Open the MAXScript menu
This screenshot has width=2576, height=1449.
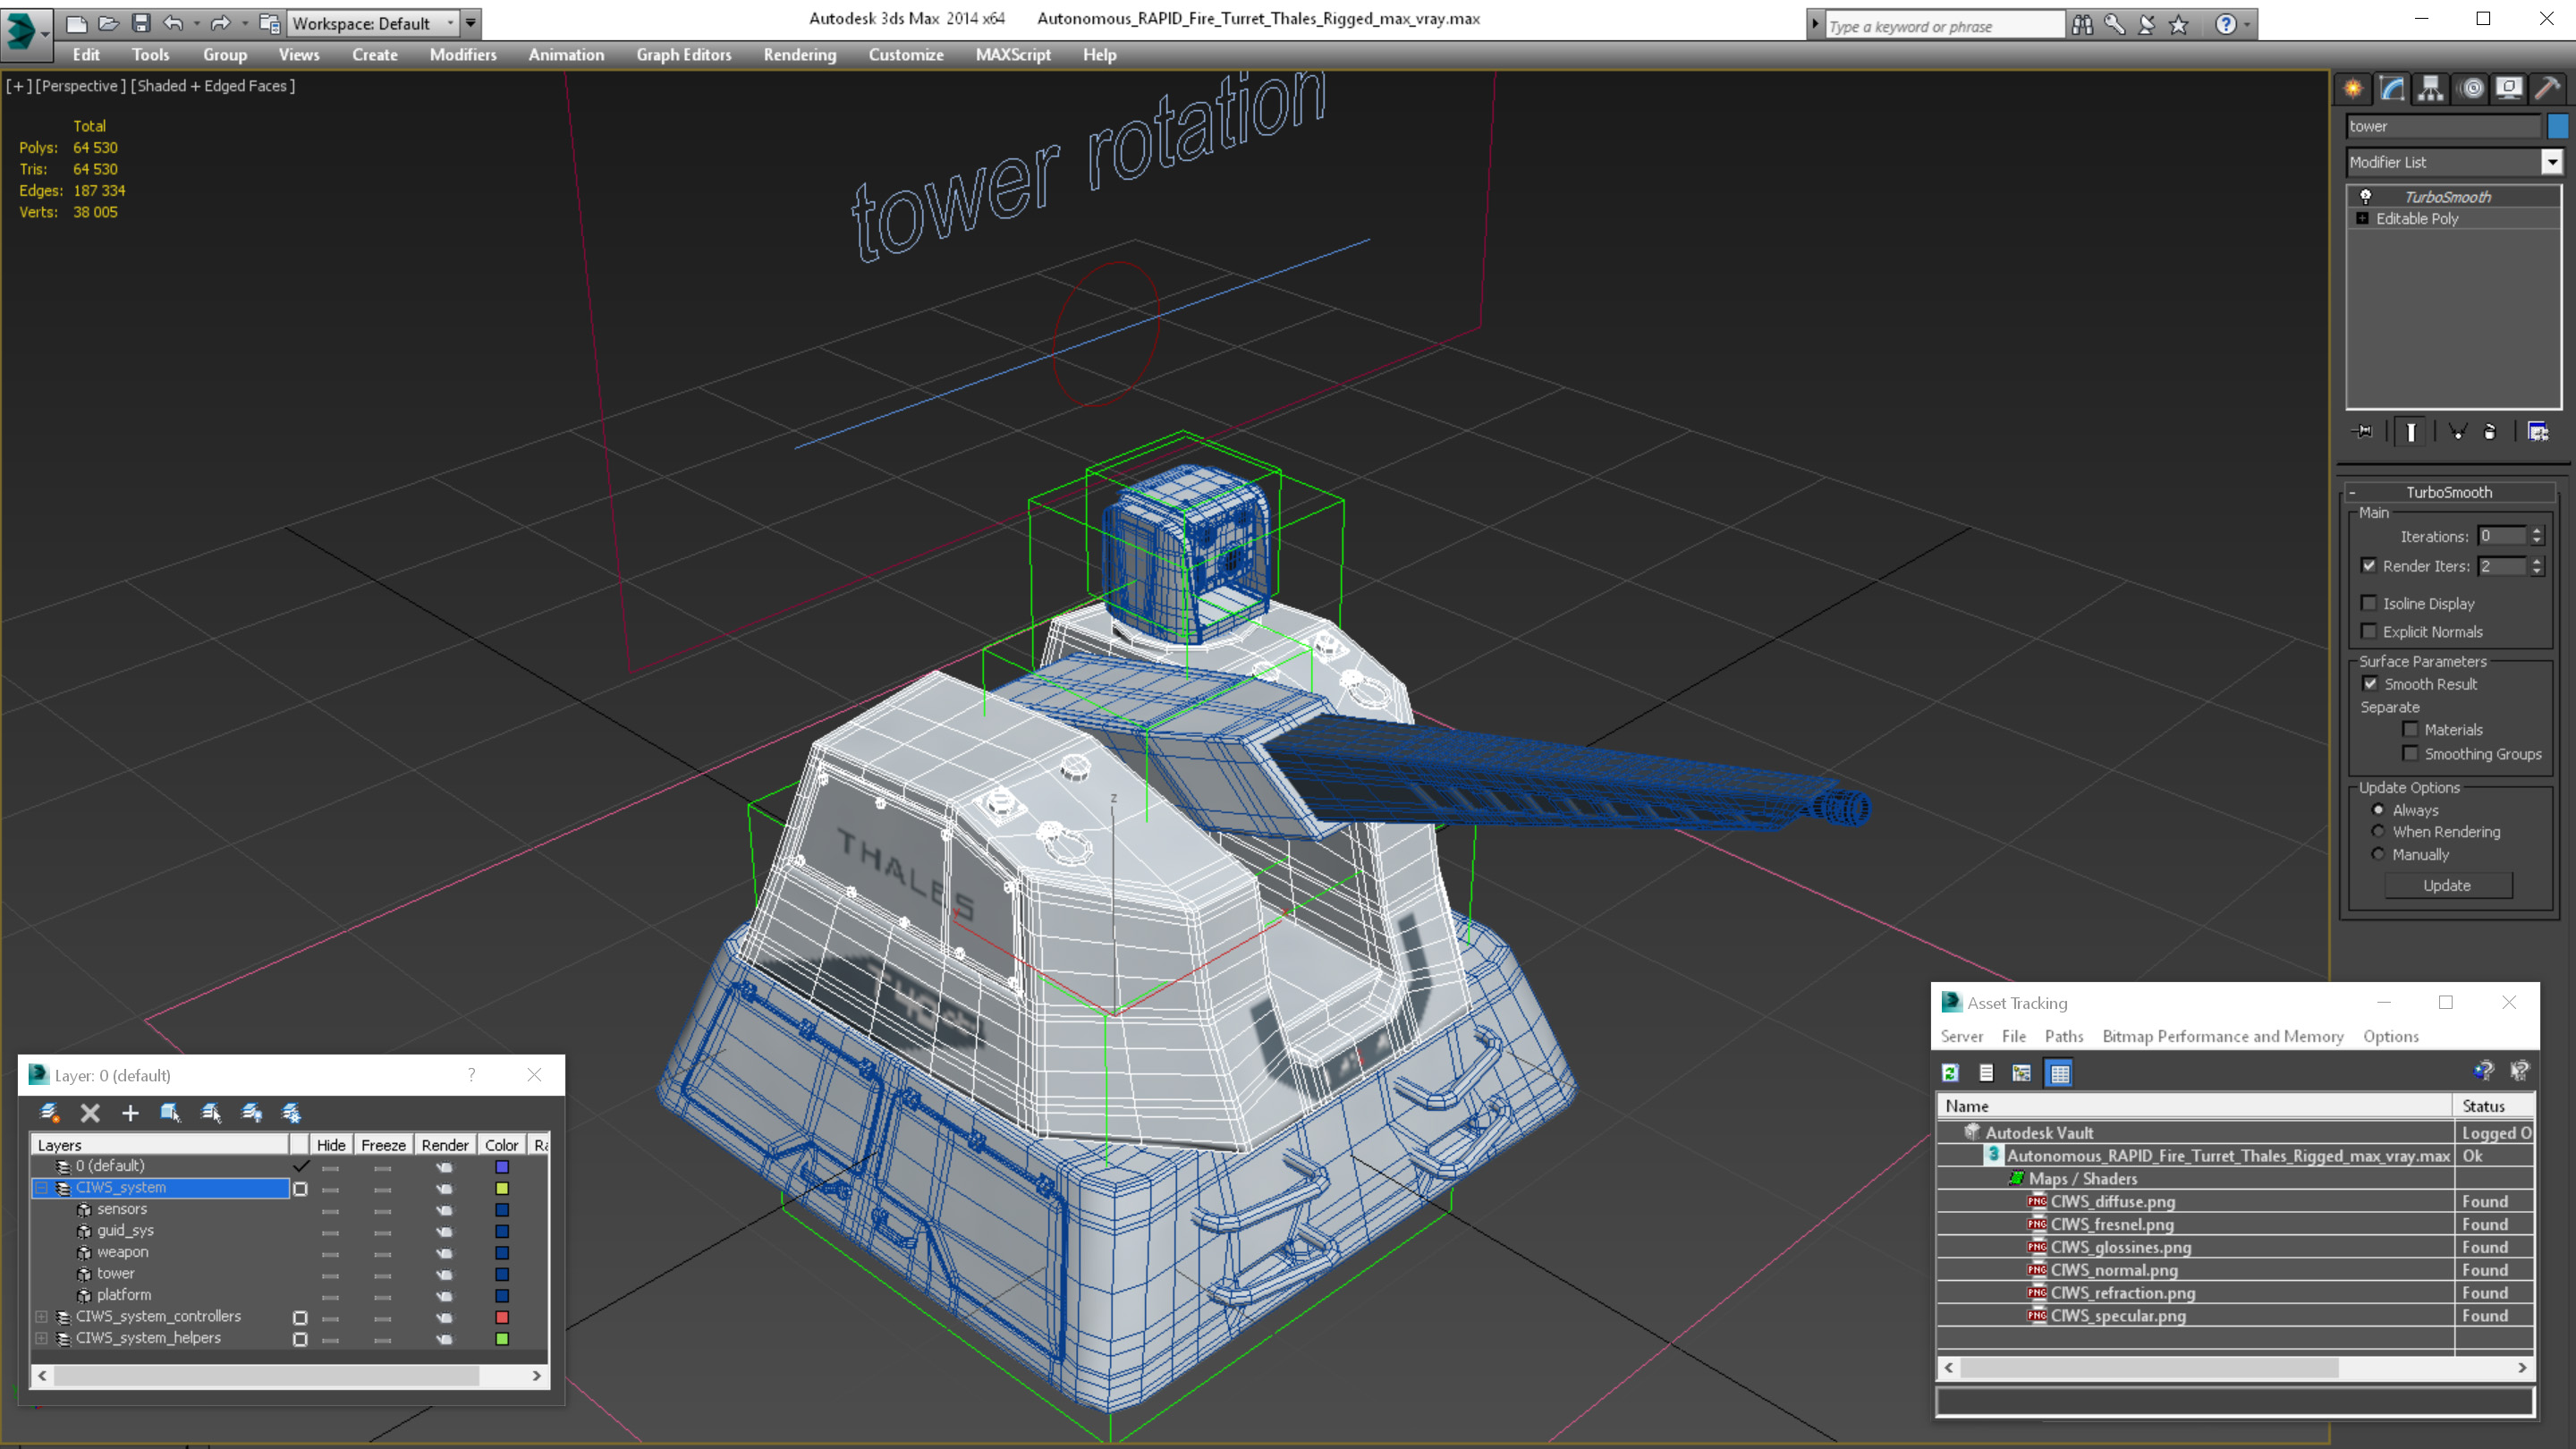(1013, 55)
